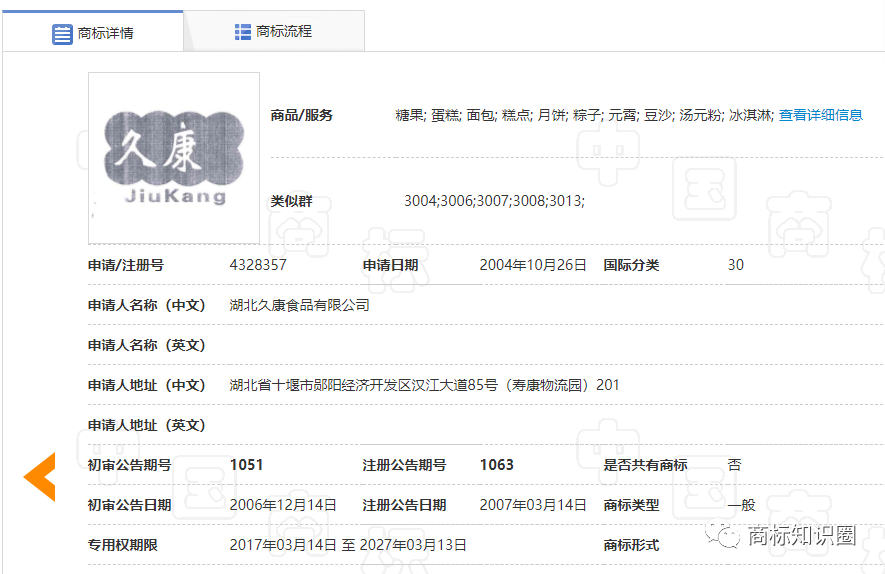Select registration announcement date 2007年03月14日
The image size is (885, 574).
pos(533,505)
